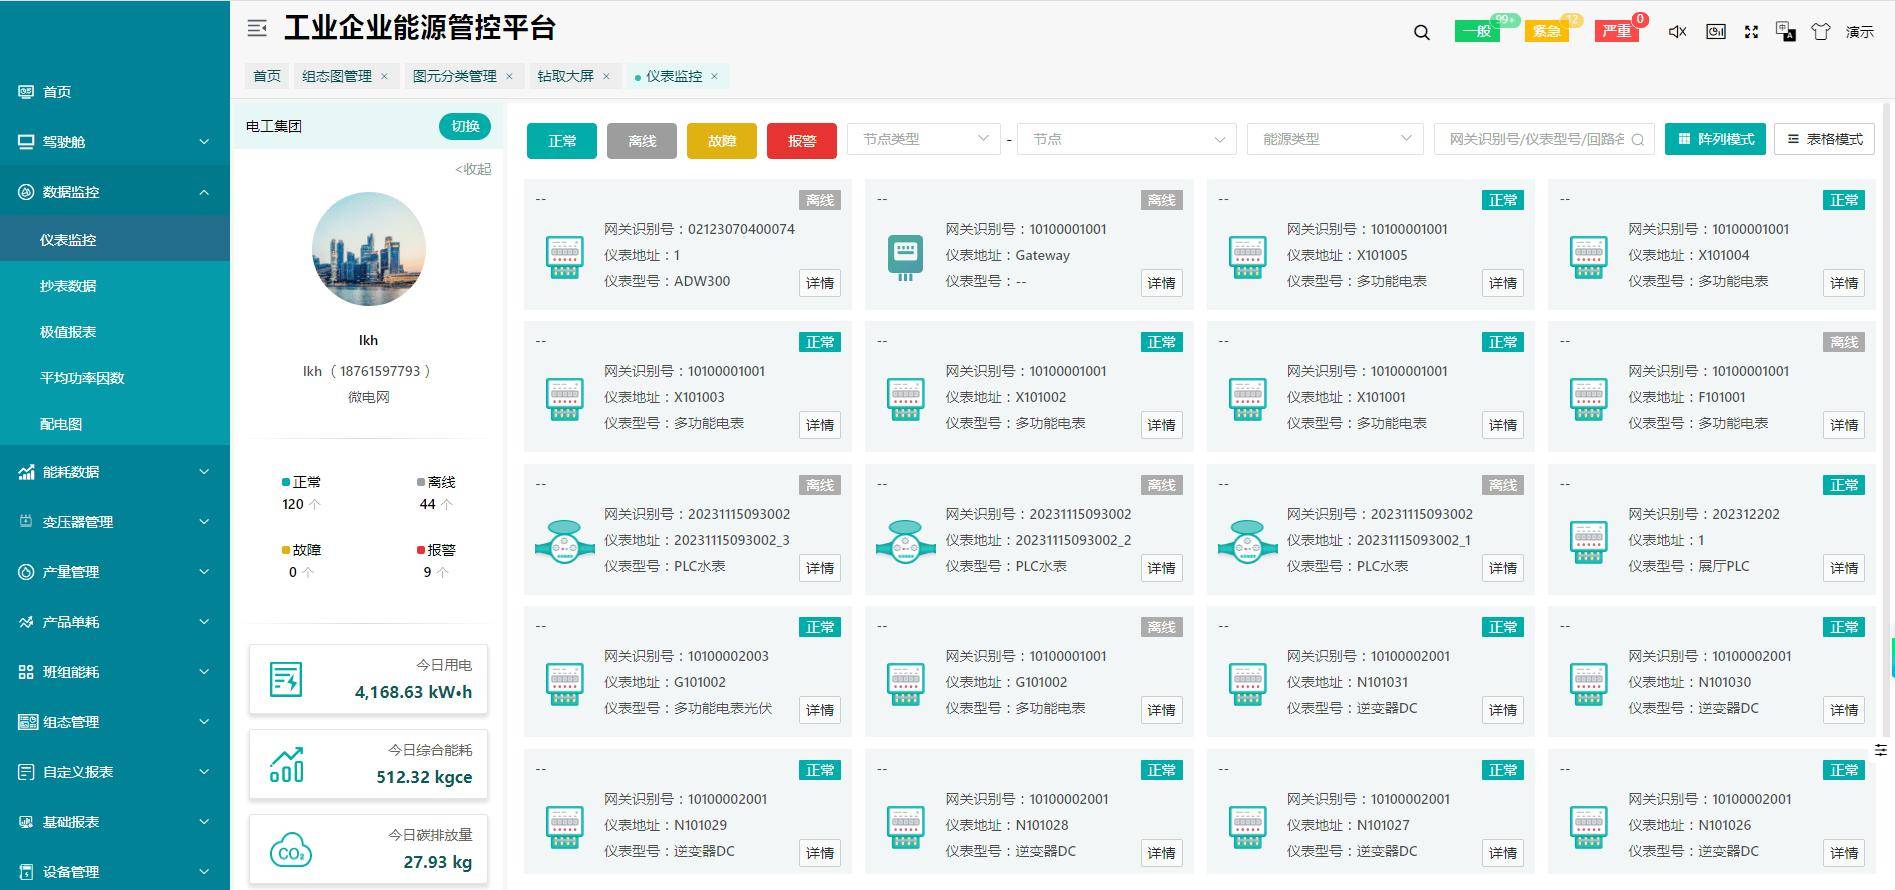Viewport: 1895px width, 890px height.
Task: Expand the 自定义报表 sidebar menu
Action: [x=115, y=772]
